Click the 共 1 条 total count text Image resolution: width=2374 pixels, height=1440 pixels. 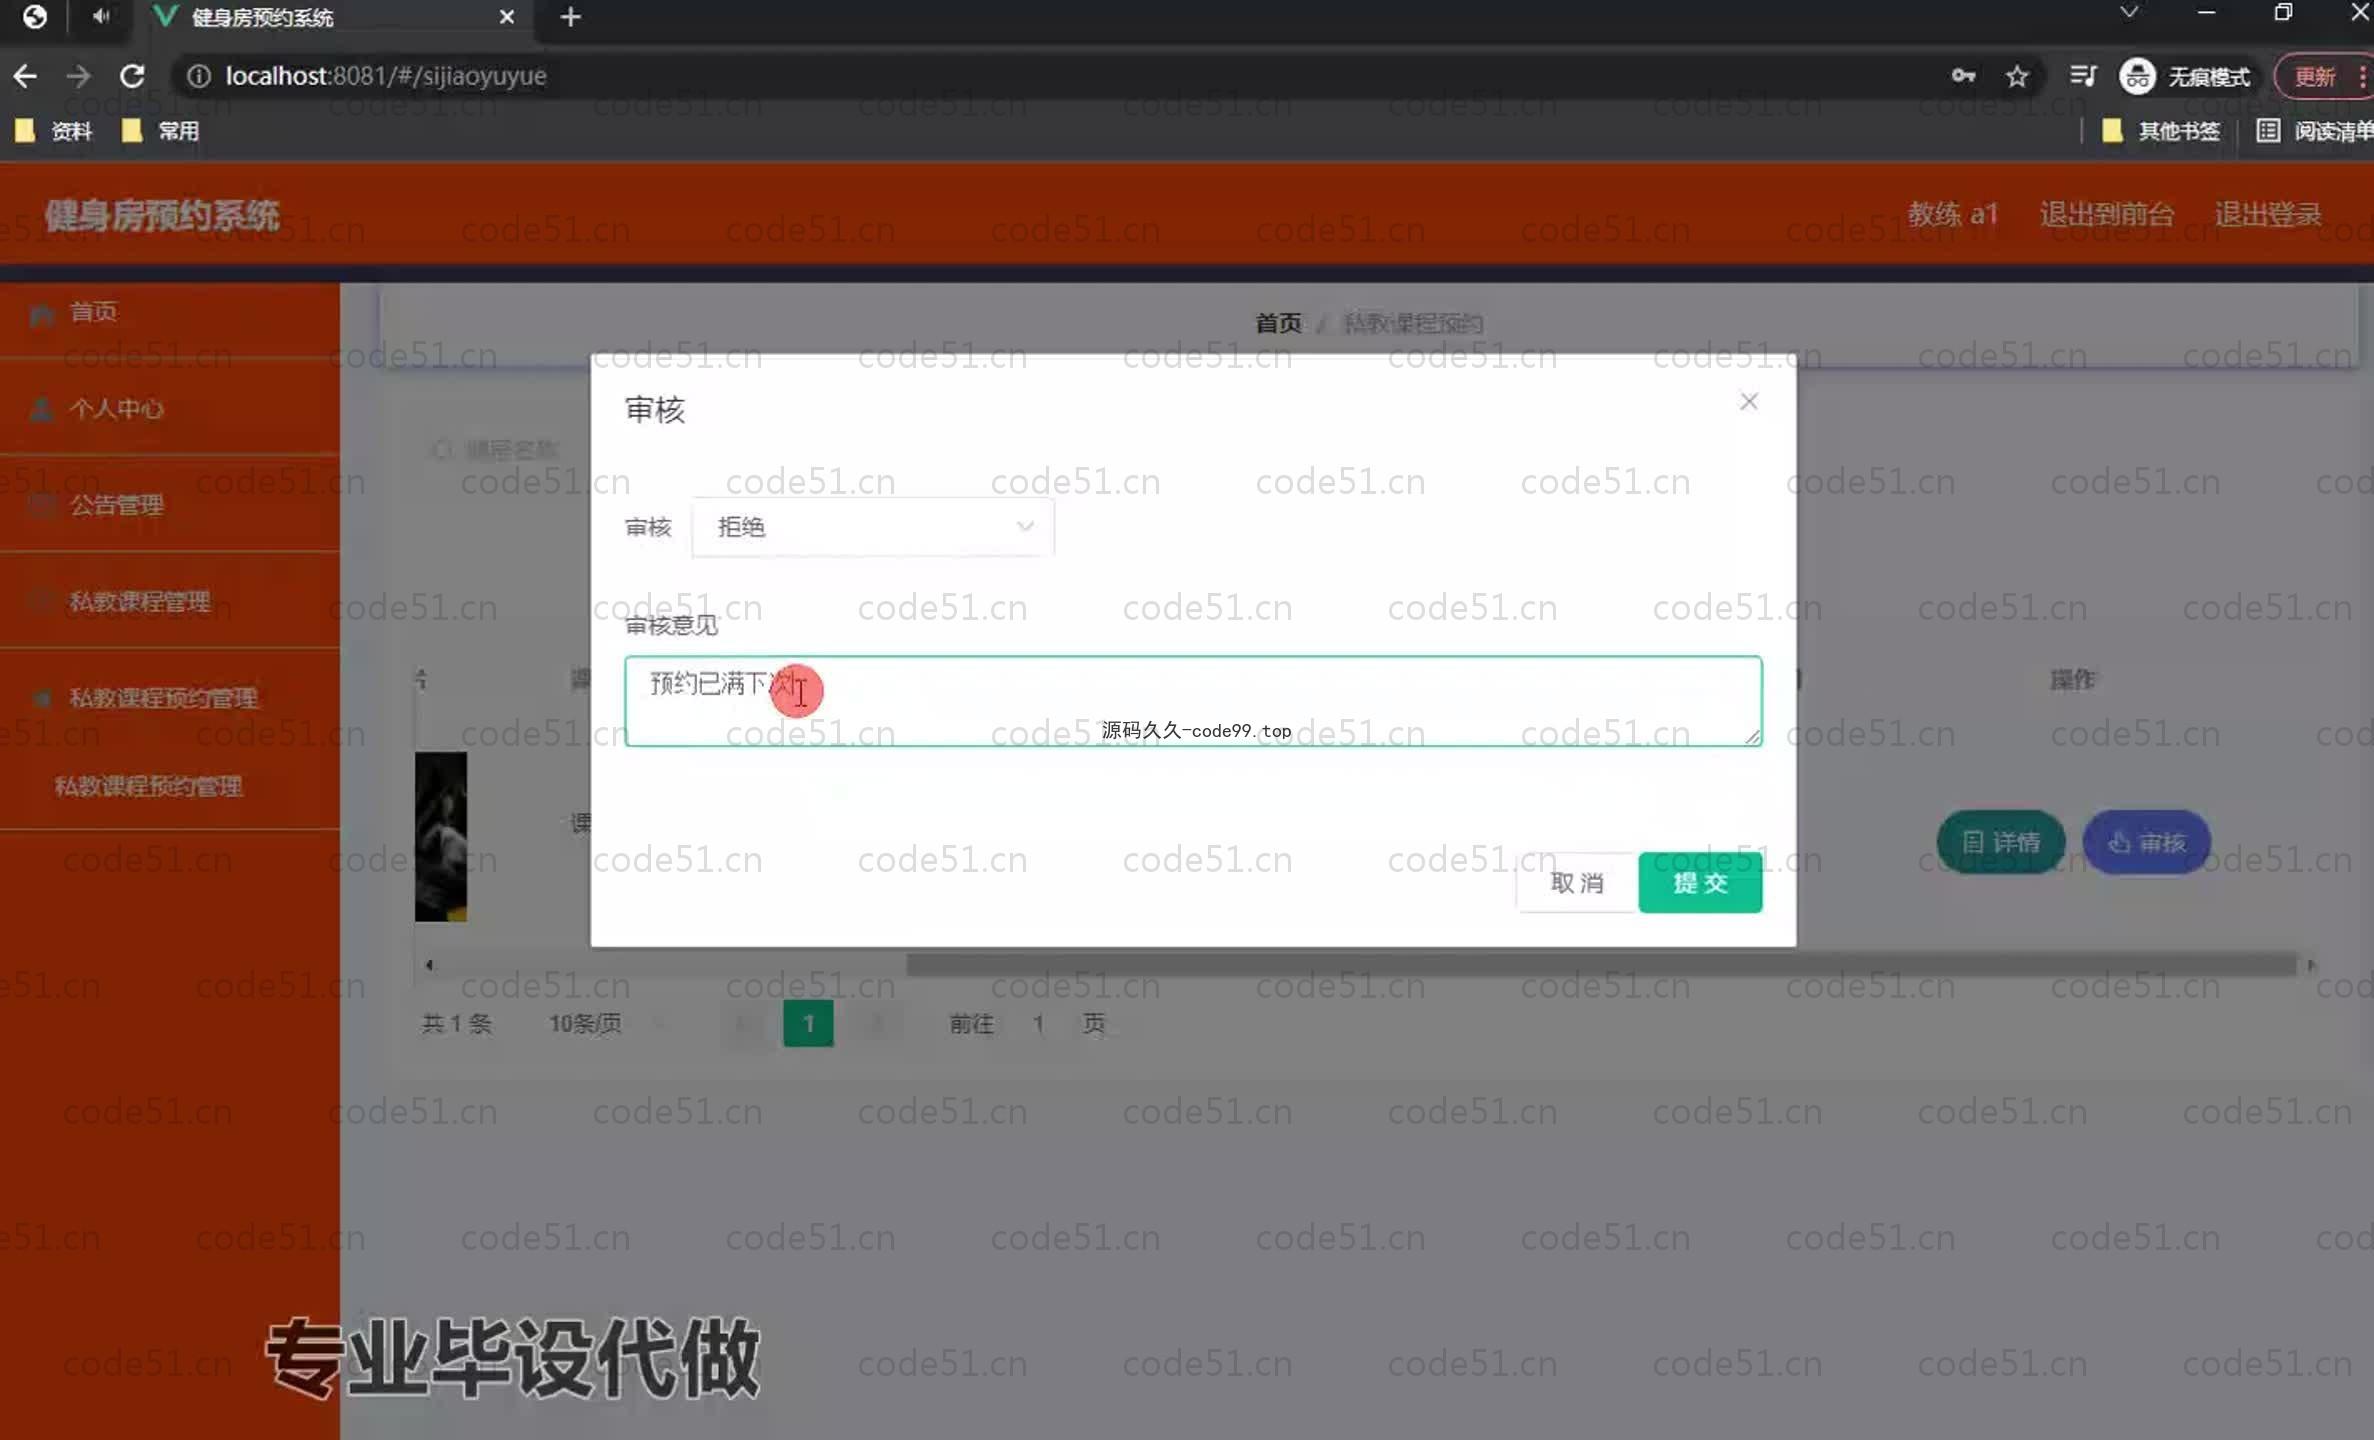[x=457, y=1023]
